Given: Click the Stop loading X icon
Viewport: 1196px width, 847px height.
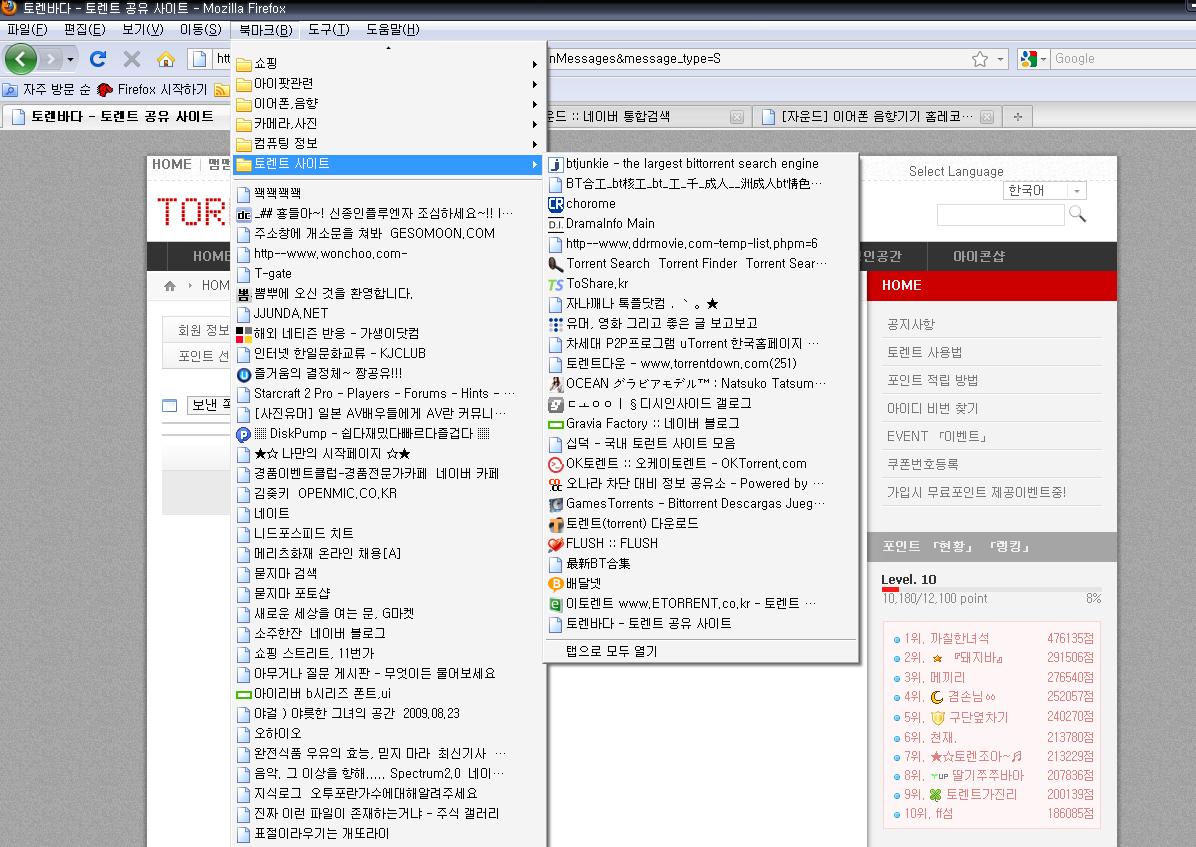Looking at the screenshot, I should point(132,59).
